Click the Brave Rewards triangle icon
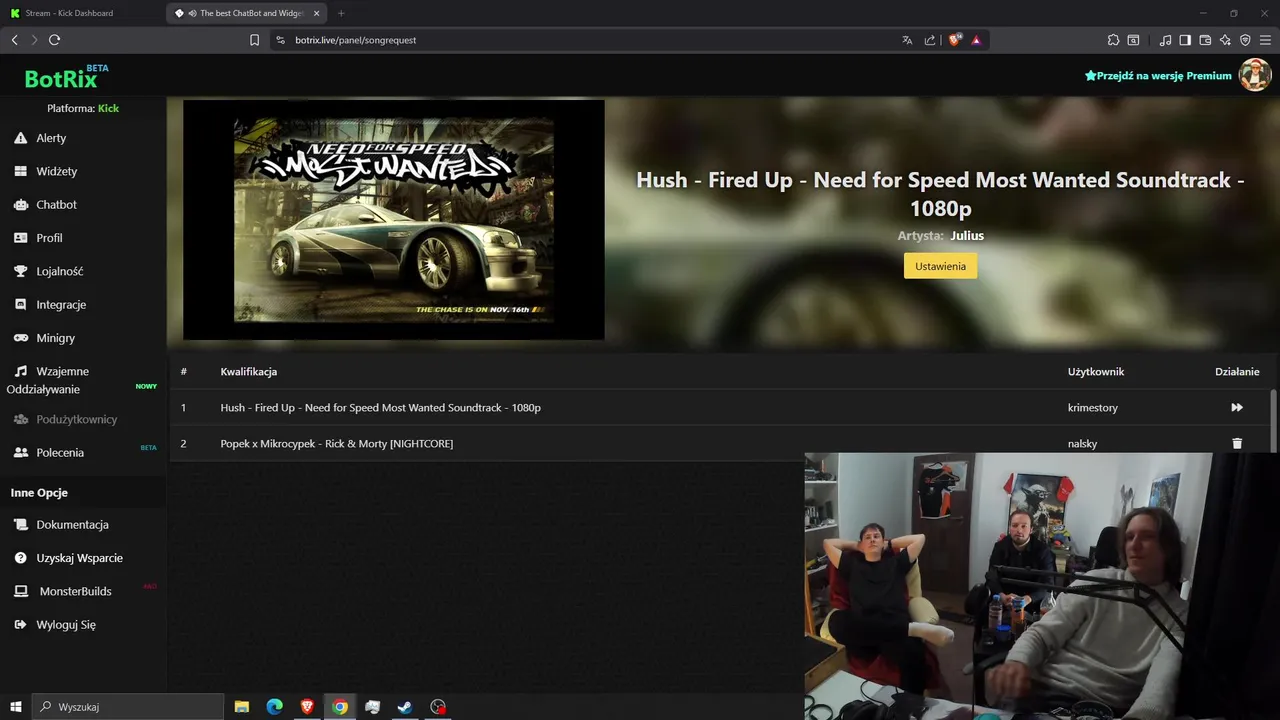1280x720 pixels. pos(976,40)
